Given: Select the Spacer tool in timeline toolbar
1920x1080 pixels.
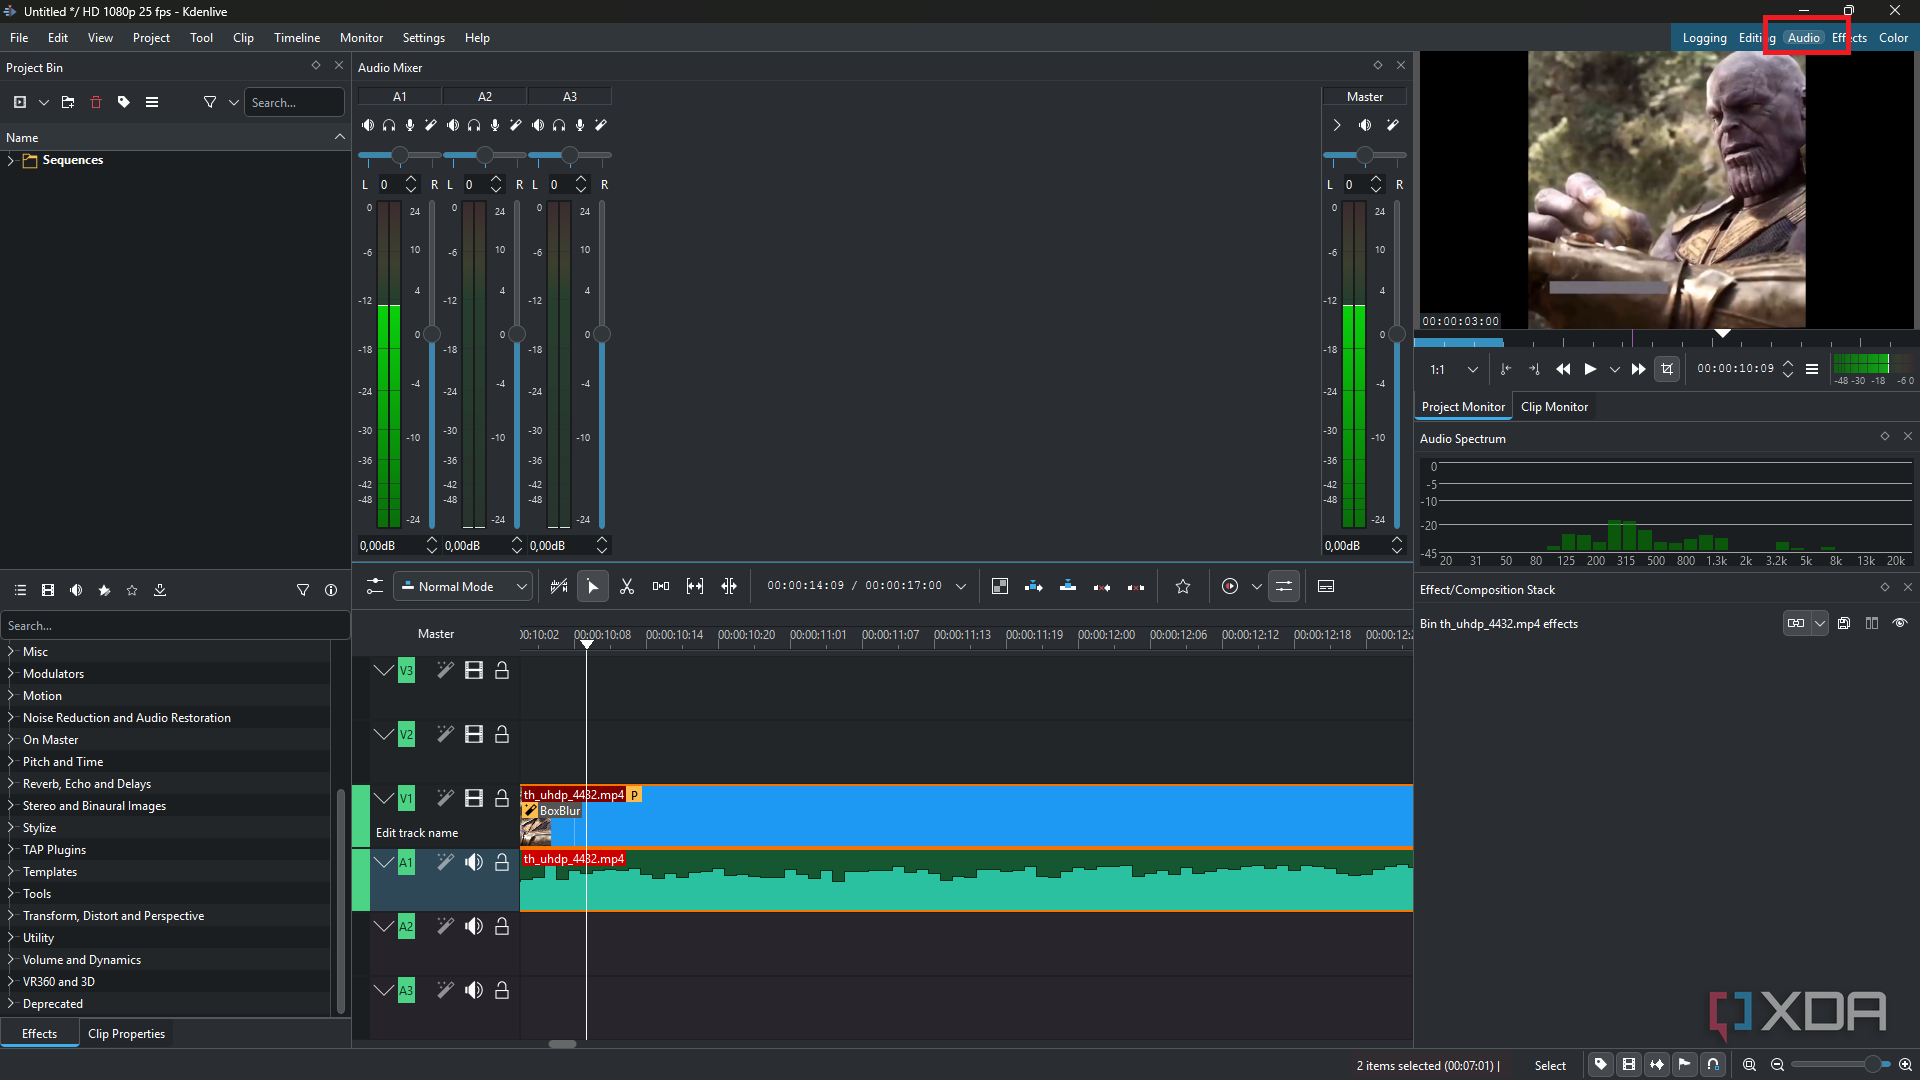Looking at the screenshot, I should click(x=661, y=587).
